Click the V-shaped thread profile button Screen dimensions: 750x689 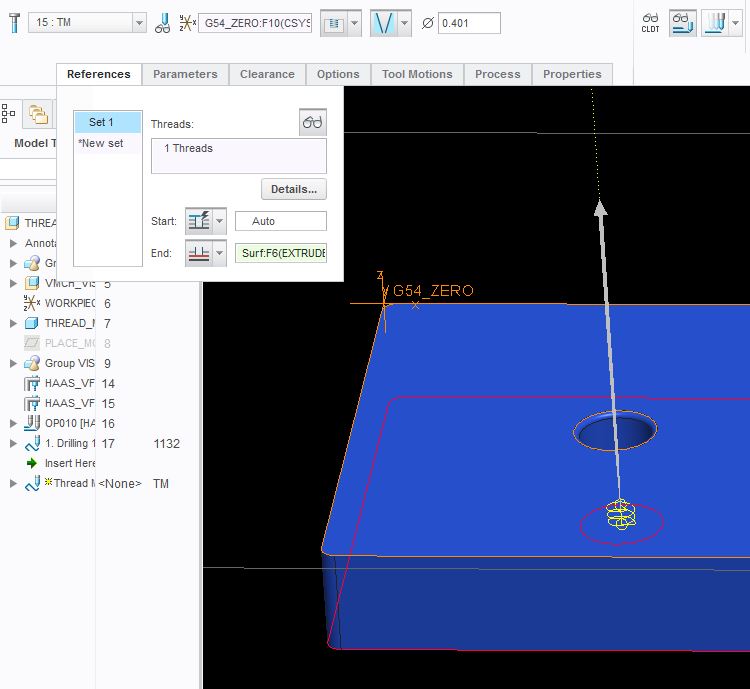pyautogui.click(x=384, y=23)
